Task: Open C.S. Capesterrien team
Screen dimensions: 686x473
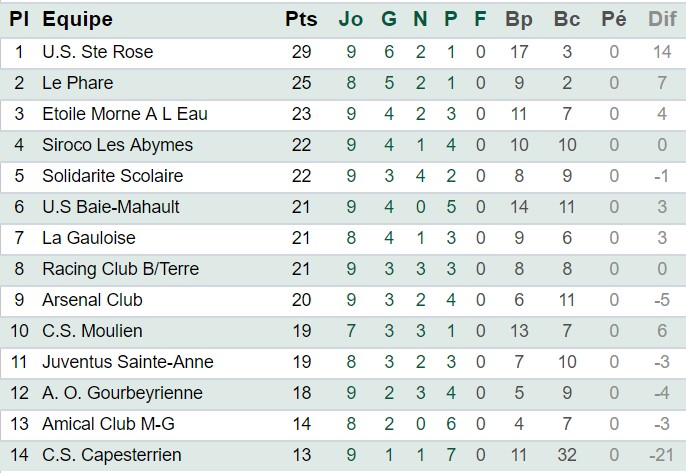Action: (112, 455)
